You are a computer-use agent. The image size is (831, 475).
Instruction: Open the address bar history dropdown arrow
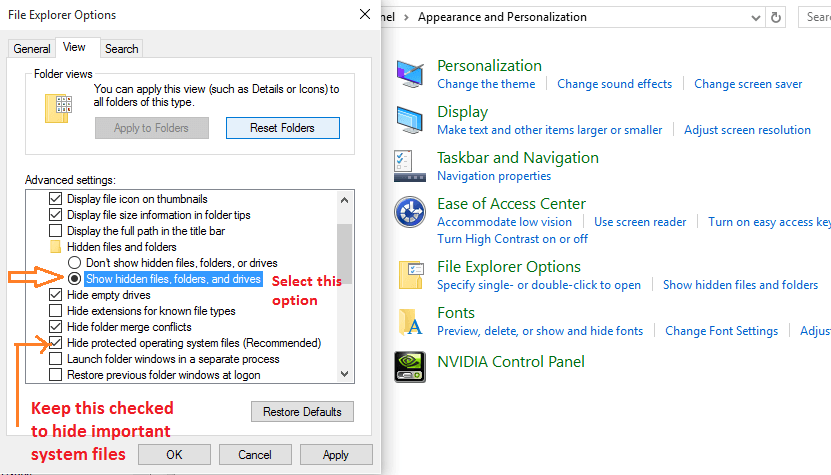(756, 18)
